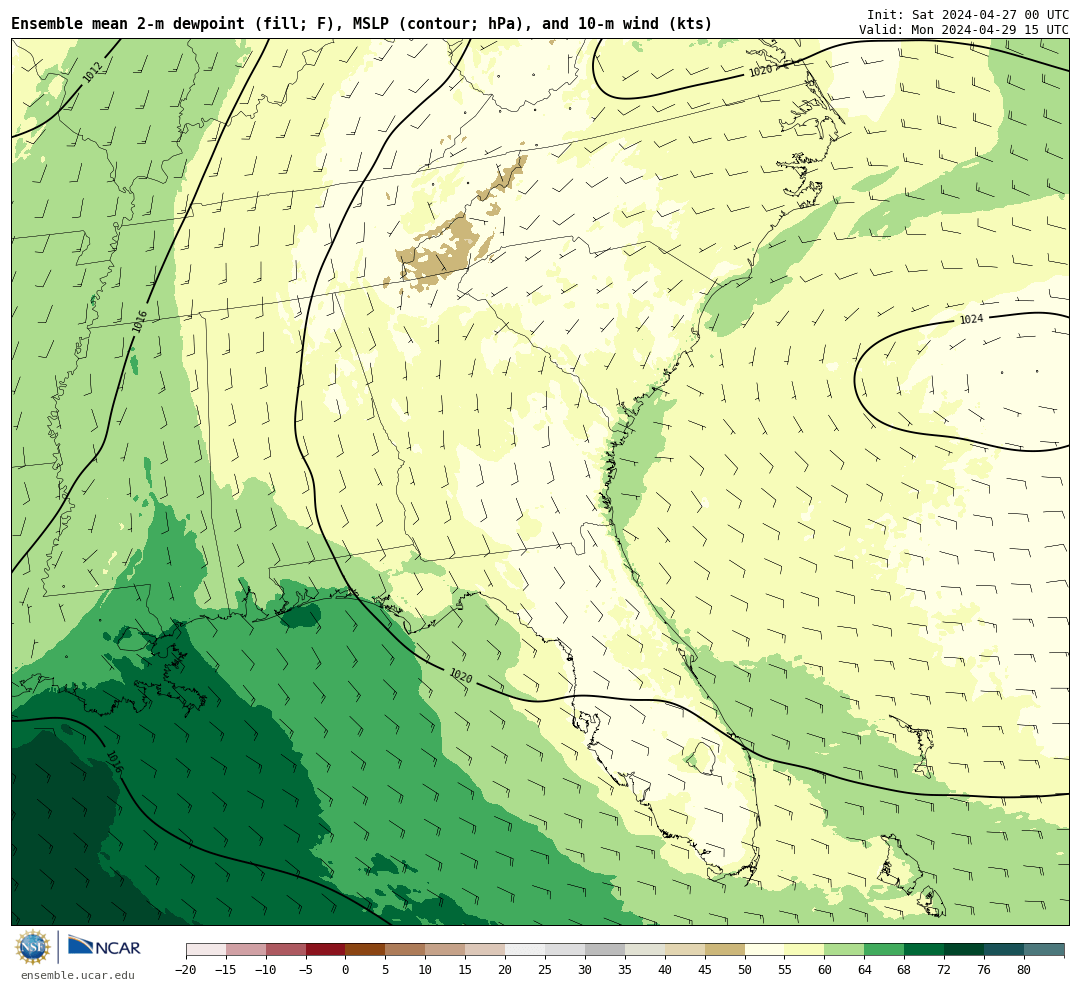Click the 35 colorbar tick label
1080x988 pixels.
click(x=625, y=970)
